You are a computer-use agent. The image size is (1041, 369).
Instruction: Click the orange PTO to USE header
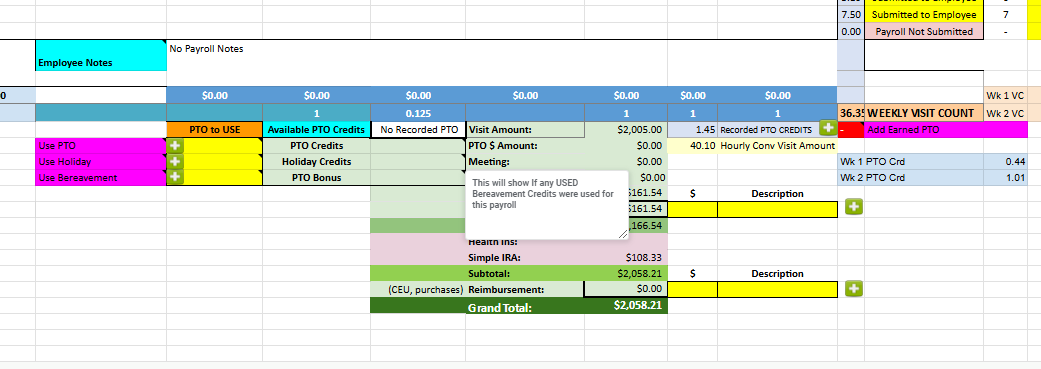(214, 129)
